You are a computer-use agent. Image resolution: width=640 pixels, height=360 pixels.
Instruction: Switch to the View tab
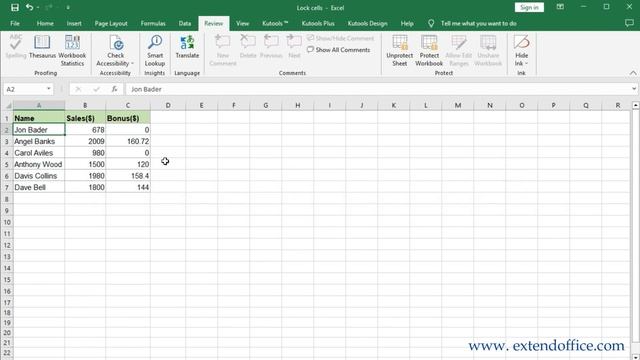[242, 23]
